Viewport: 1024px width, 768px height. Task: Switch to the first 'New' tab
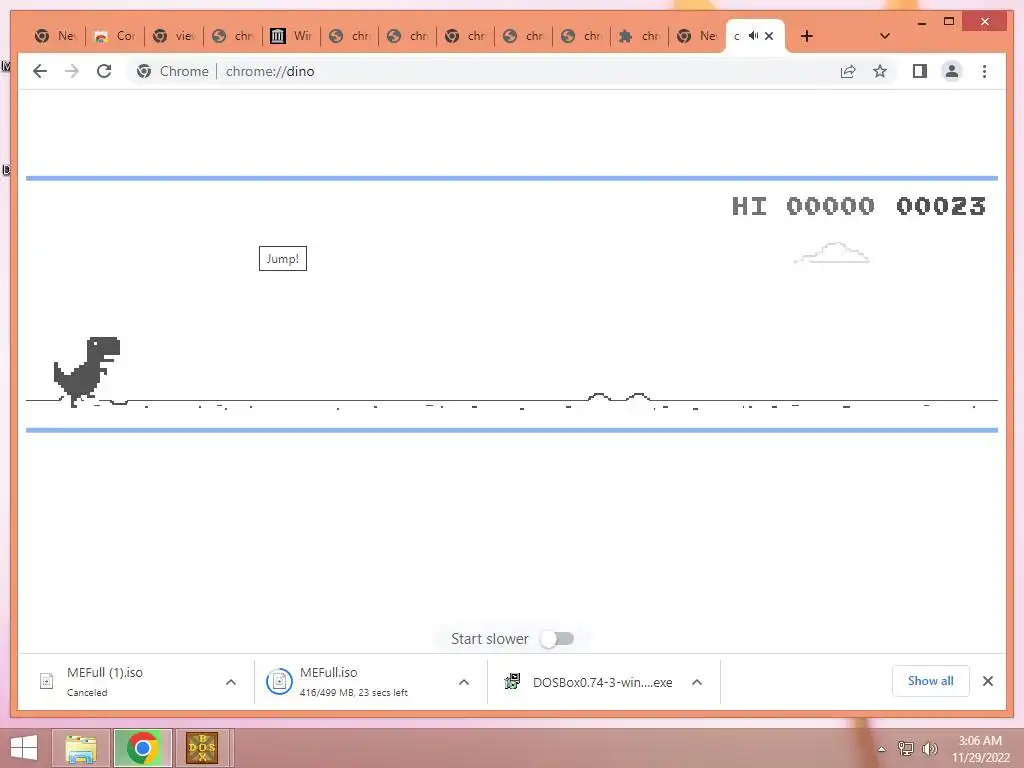56,36
